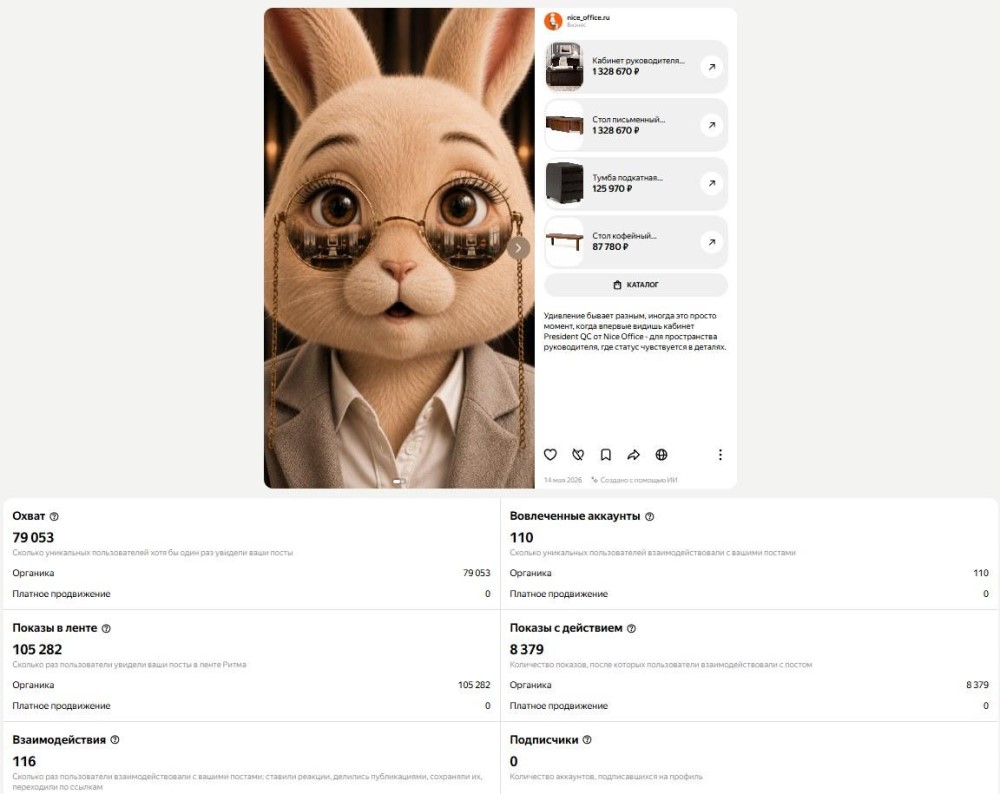Click the Охват total value 79 053
The image size is (1000, 794).
[x=33, y=538]
